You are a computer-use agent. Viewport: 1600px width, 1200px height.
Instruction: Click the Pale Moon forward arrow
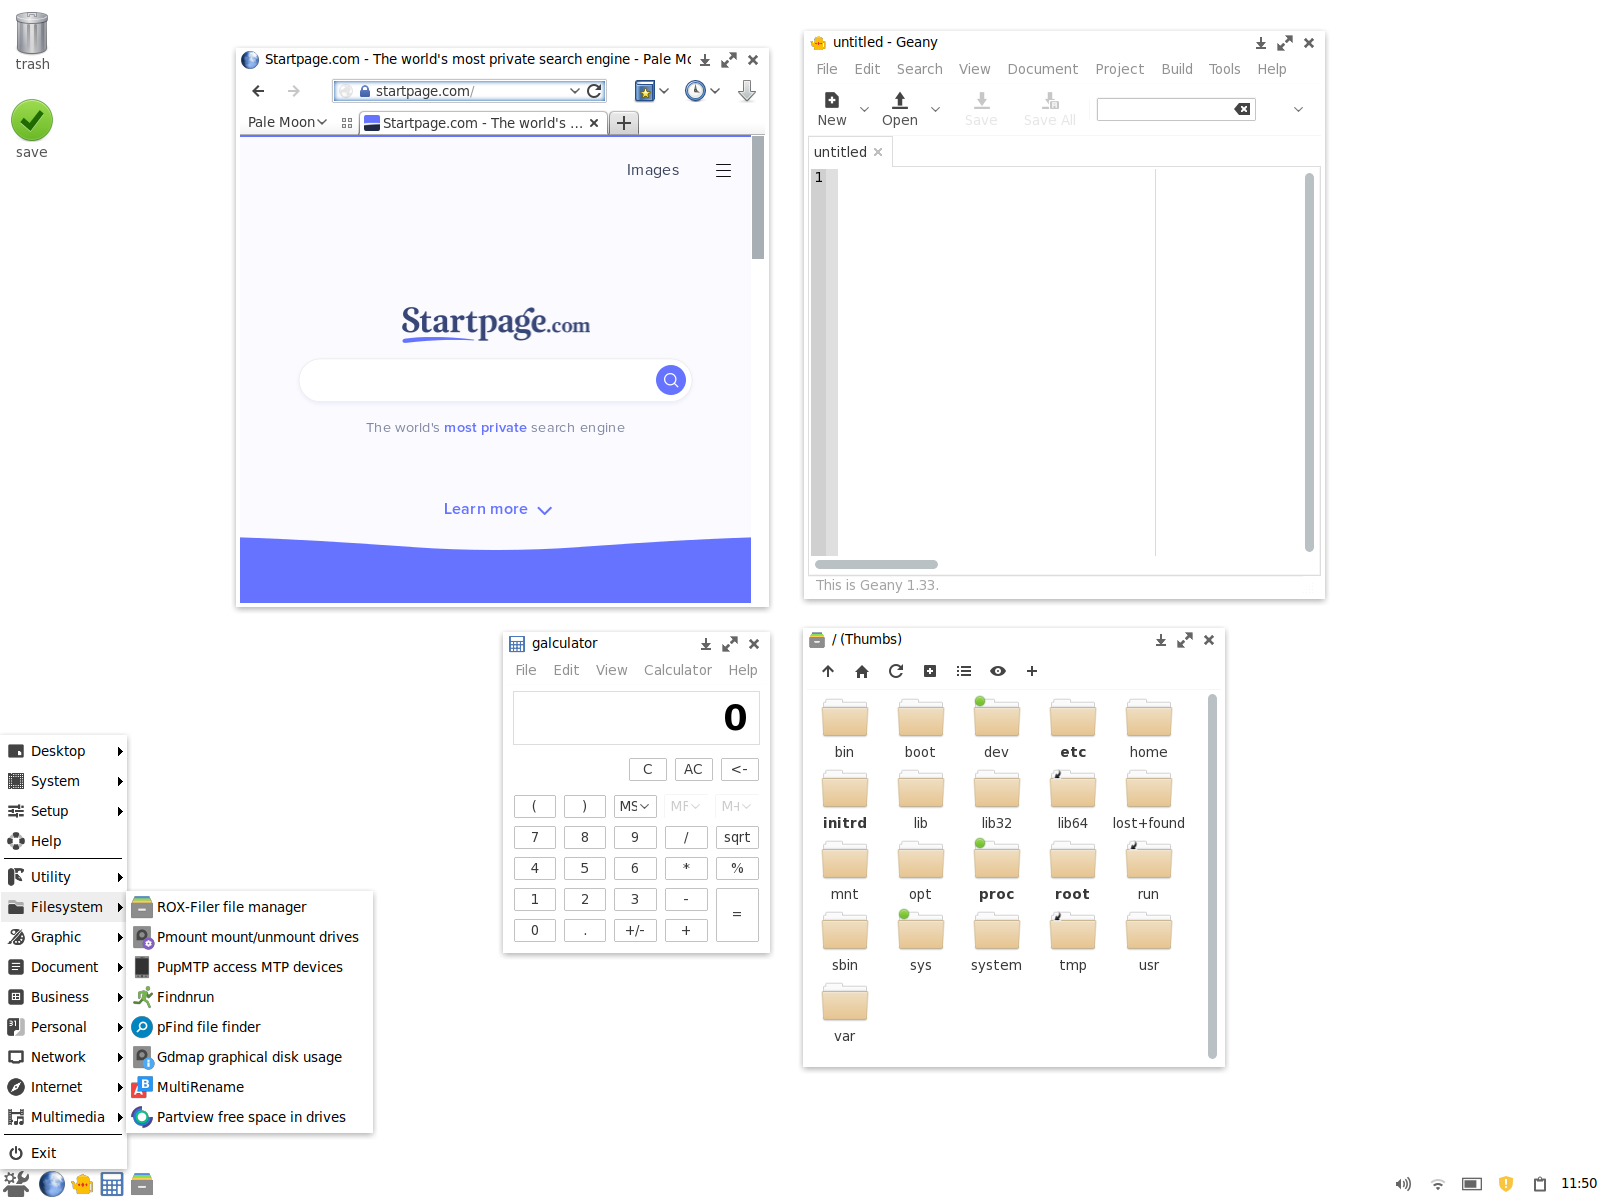pyautogui.click(x=294, y=91)
